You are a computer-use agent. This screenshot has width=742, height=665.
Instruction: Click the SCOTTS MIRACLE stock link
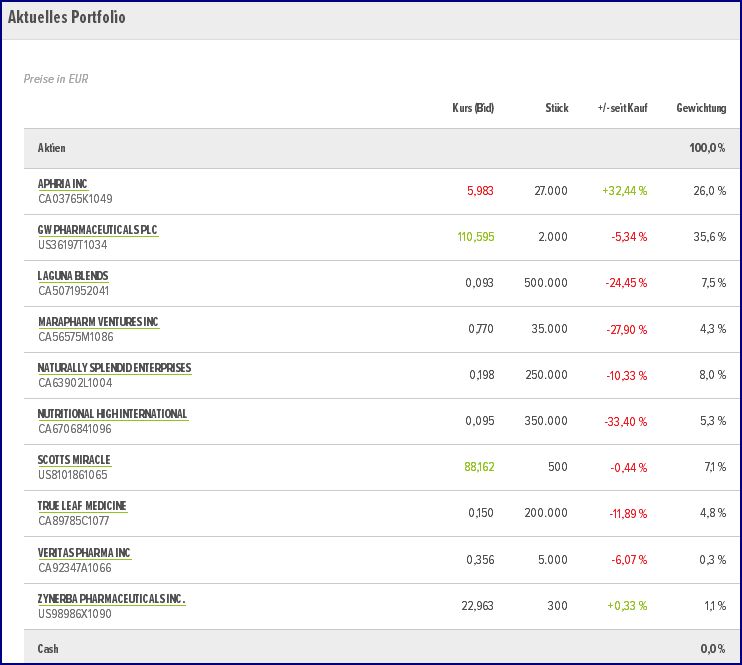click(74, 460)
